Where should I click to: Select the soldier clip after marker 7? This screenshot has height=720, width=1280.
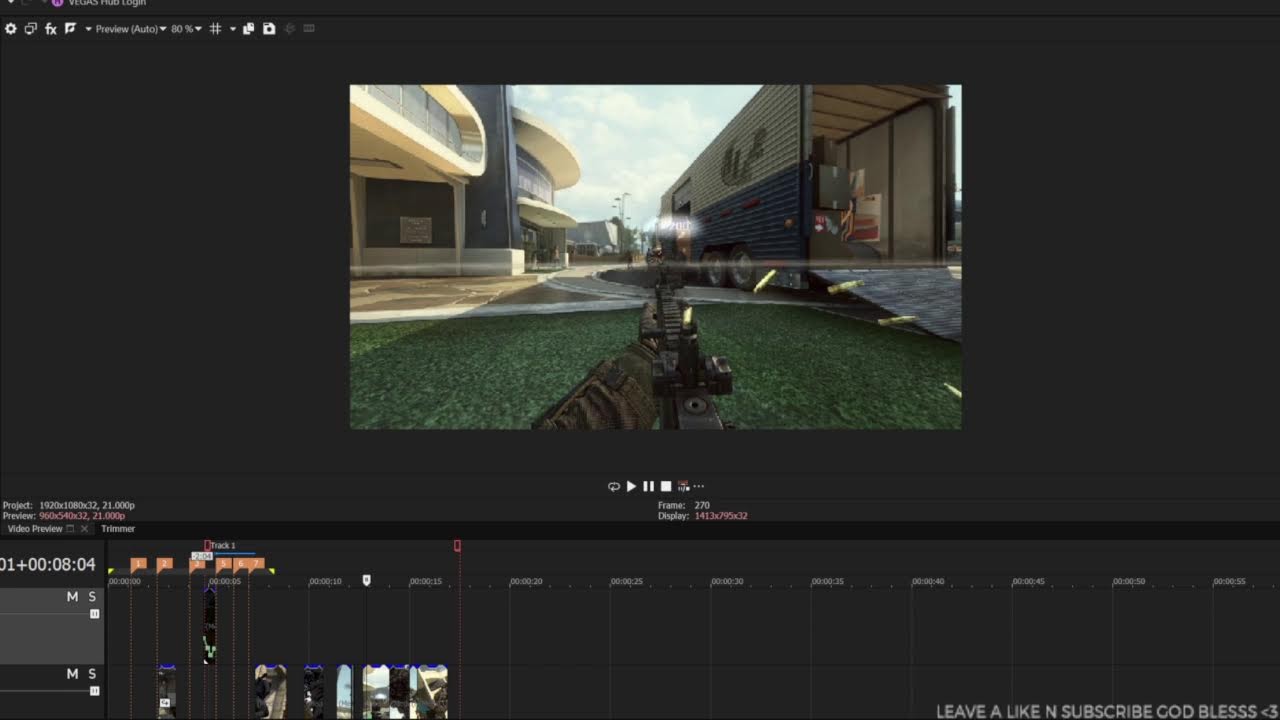click(270, 692)
